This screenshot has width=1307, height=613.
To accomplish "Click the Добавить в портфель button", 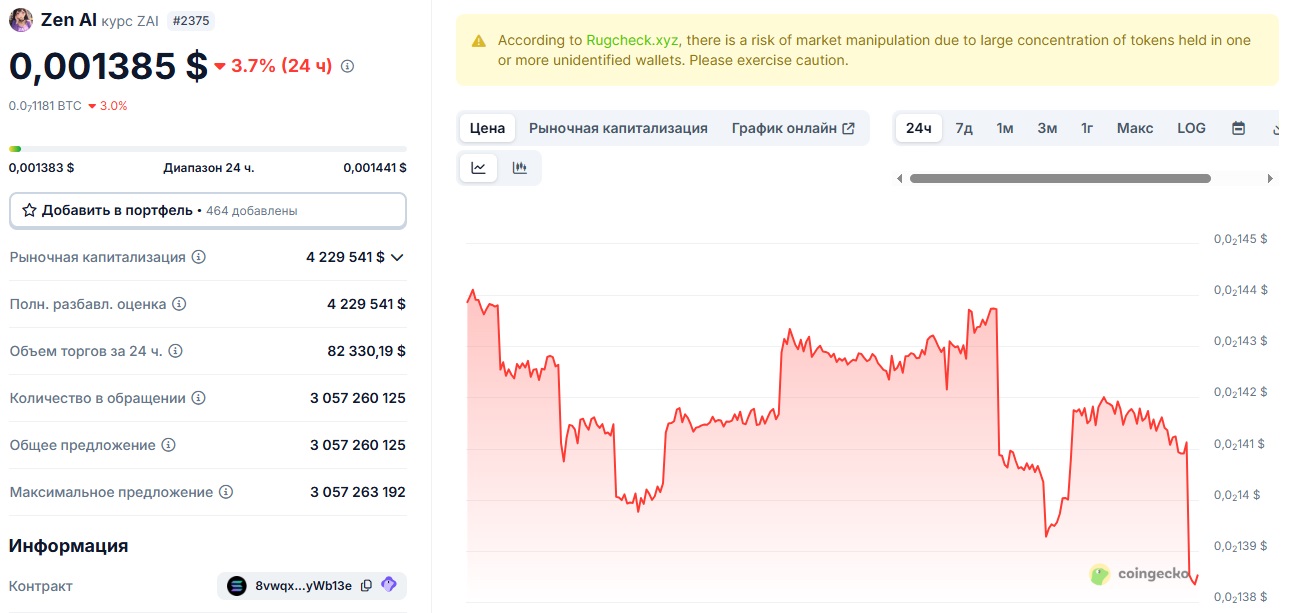I will pos(208,211).
